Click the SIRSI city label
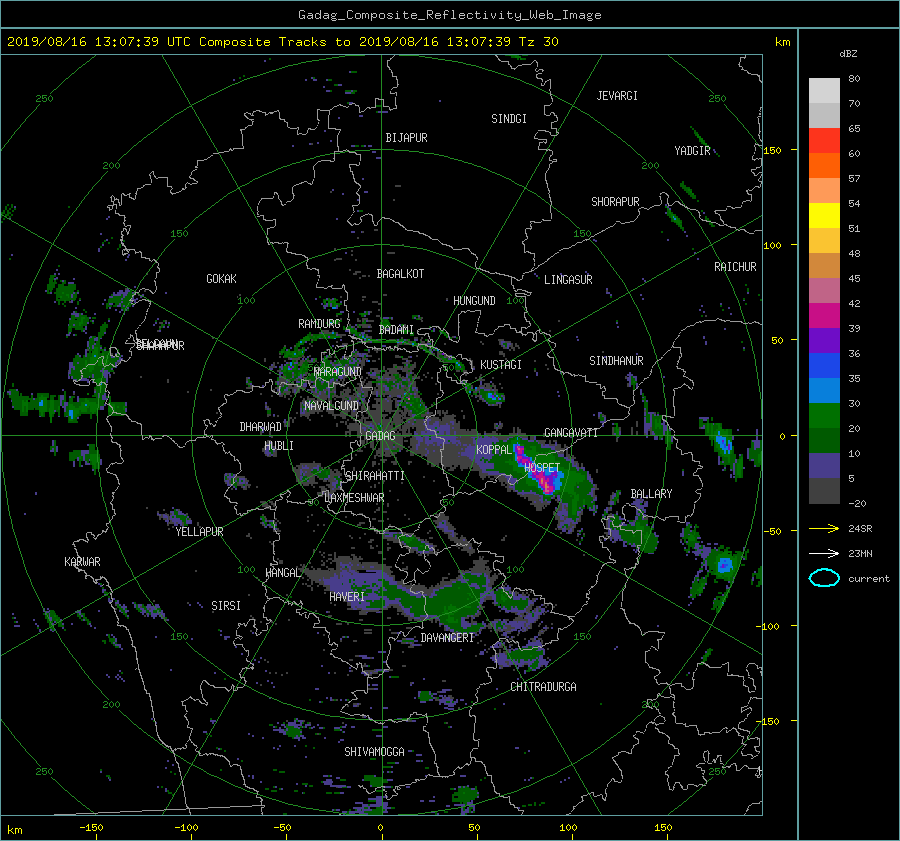The width and height of the screenshot is (900, 841). coord(226,606)
